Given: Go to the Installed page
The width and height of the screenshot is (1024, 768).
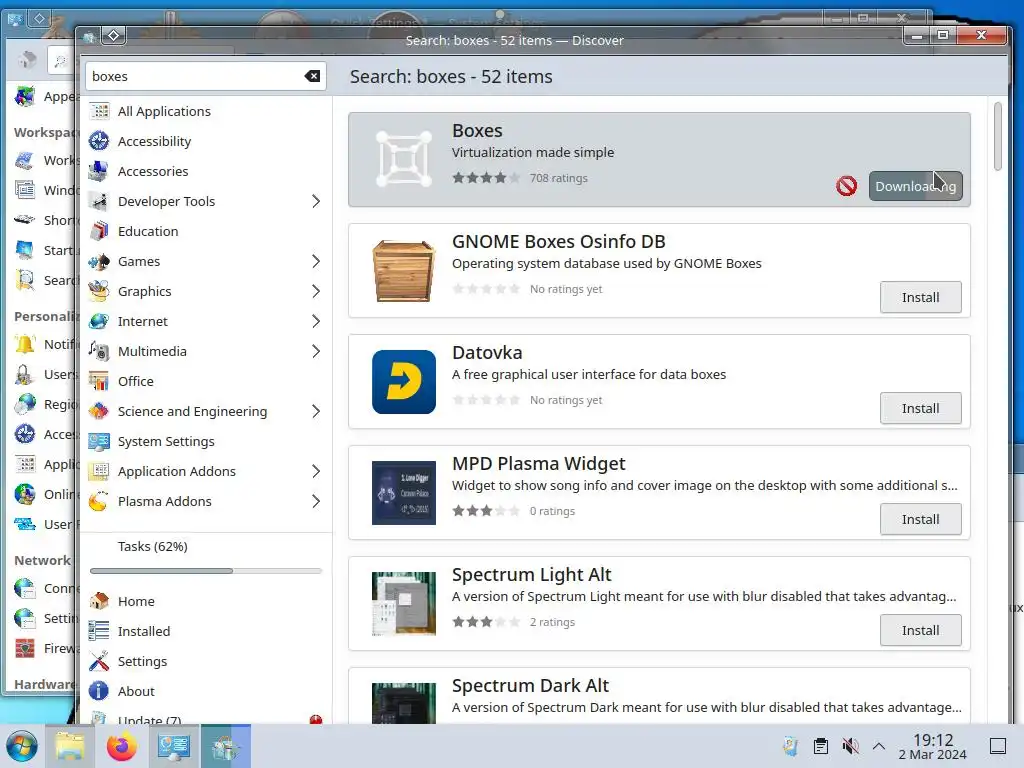Looking at the screenshot, I should (206, 632).
